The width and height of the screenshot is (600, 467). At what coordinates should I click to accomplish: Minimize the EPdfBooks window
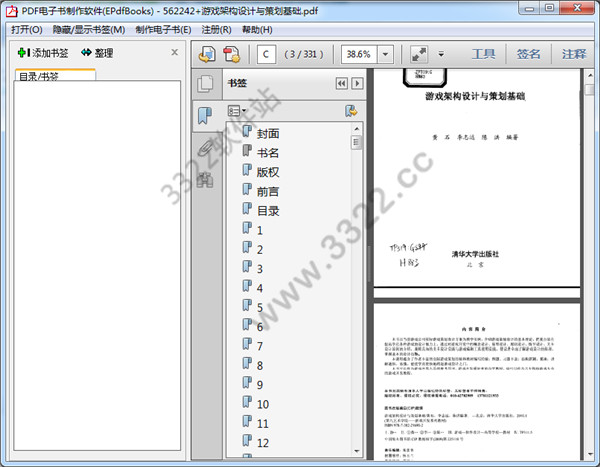point(530,8)
